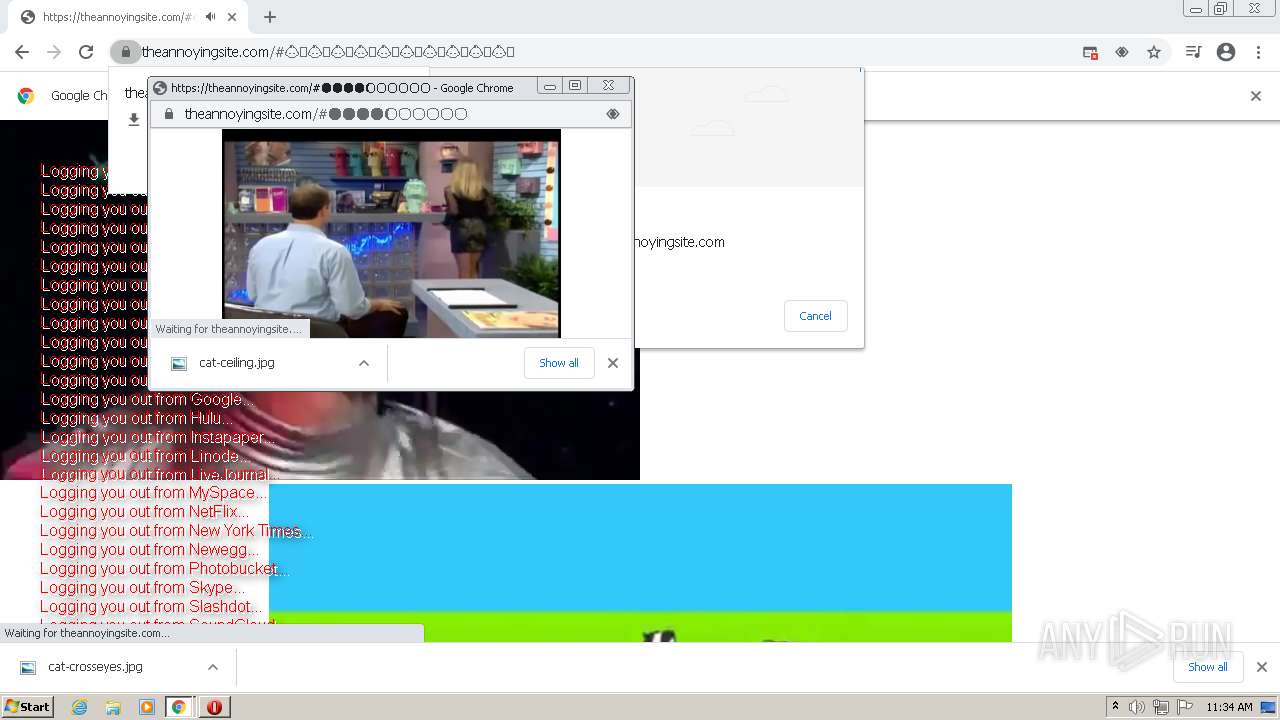Select the popup window URL text
The image size is (1280, 720).
pos(325,114)
